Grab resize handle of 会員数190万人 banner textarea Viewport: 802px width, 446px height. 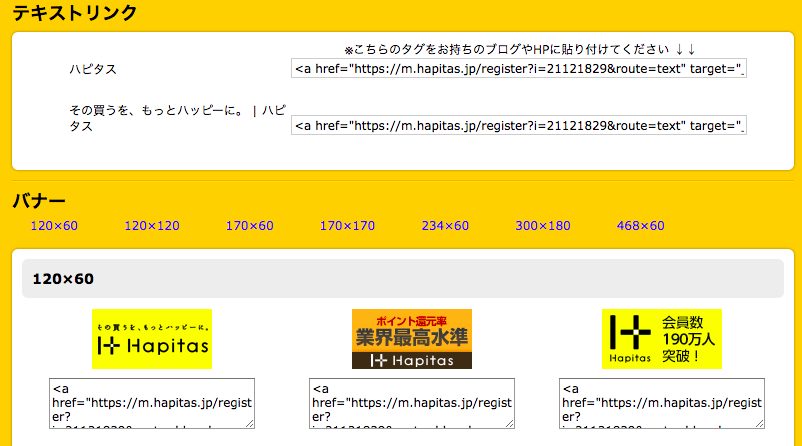point(760,423)
